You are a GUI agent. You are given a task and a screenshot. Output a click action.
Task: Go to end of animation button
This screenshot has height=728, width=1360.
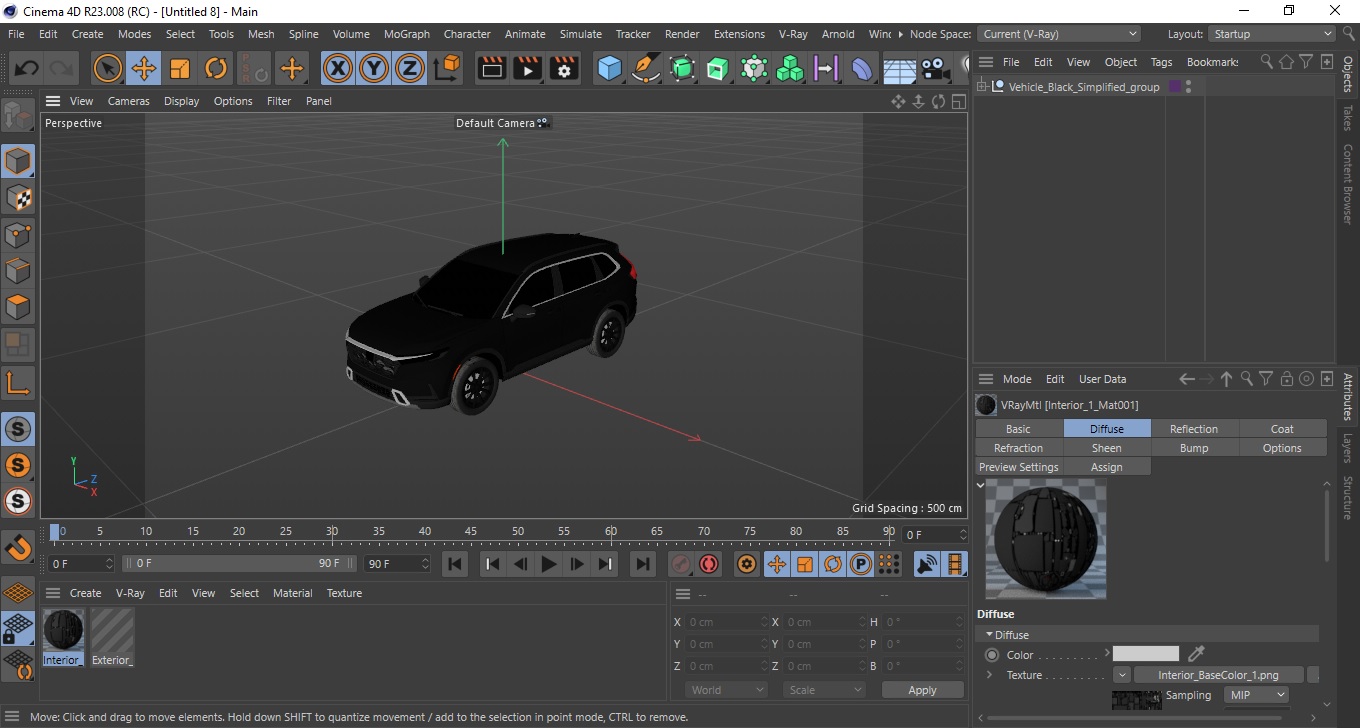tap(643, 564)
